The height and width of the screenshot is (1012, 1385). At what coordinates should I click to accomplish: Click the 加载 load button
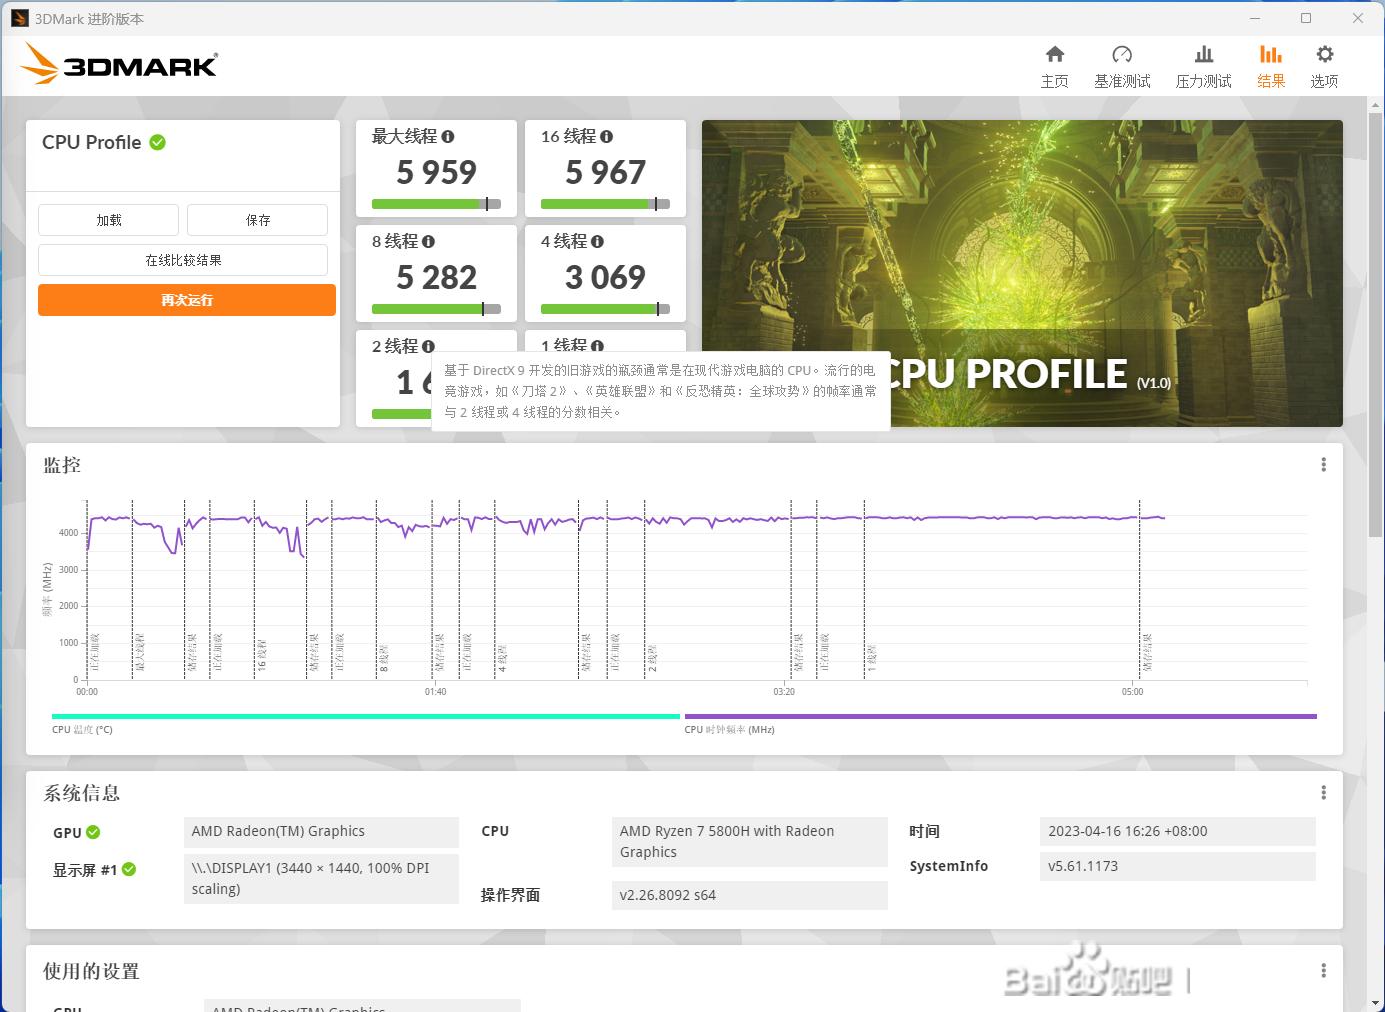click(x=109, y=220)
